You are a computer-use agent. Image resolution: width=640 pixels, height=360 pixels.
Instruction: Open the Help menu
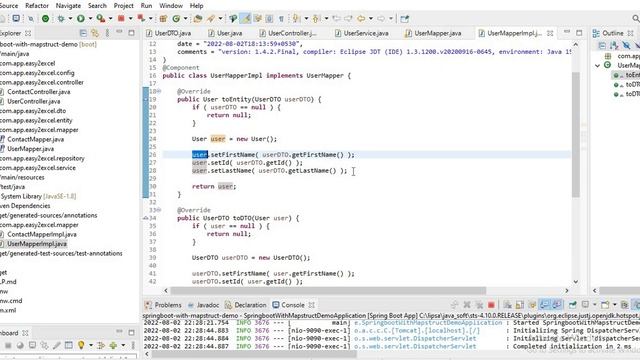[x=196, y=6]
